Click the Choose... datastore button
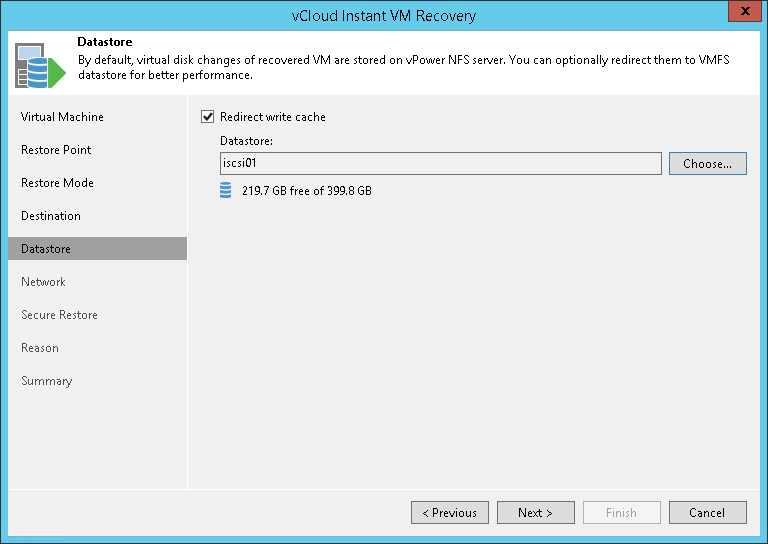The image size is (768, 544). tap(707, 163)
